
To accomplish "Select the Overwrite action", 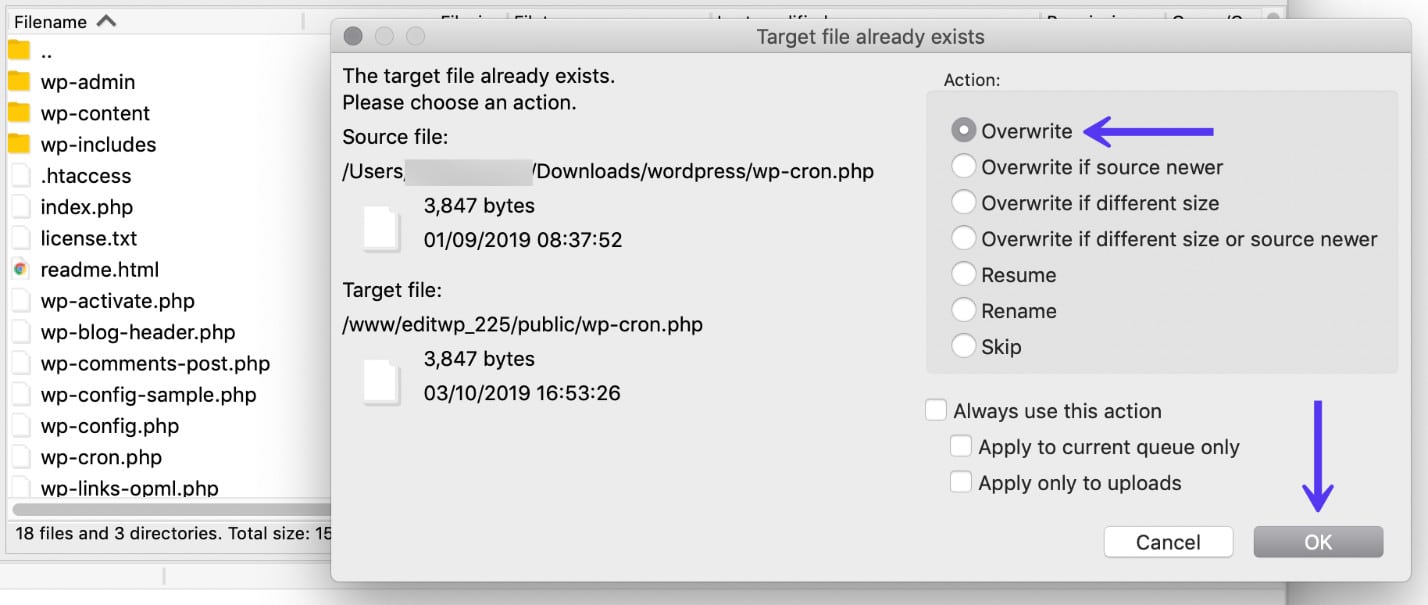I will tap(963, 130).
